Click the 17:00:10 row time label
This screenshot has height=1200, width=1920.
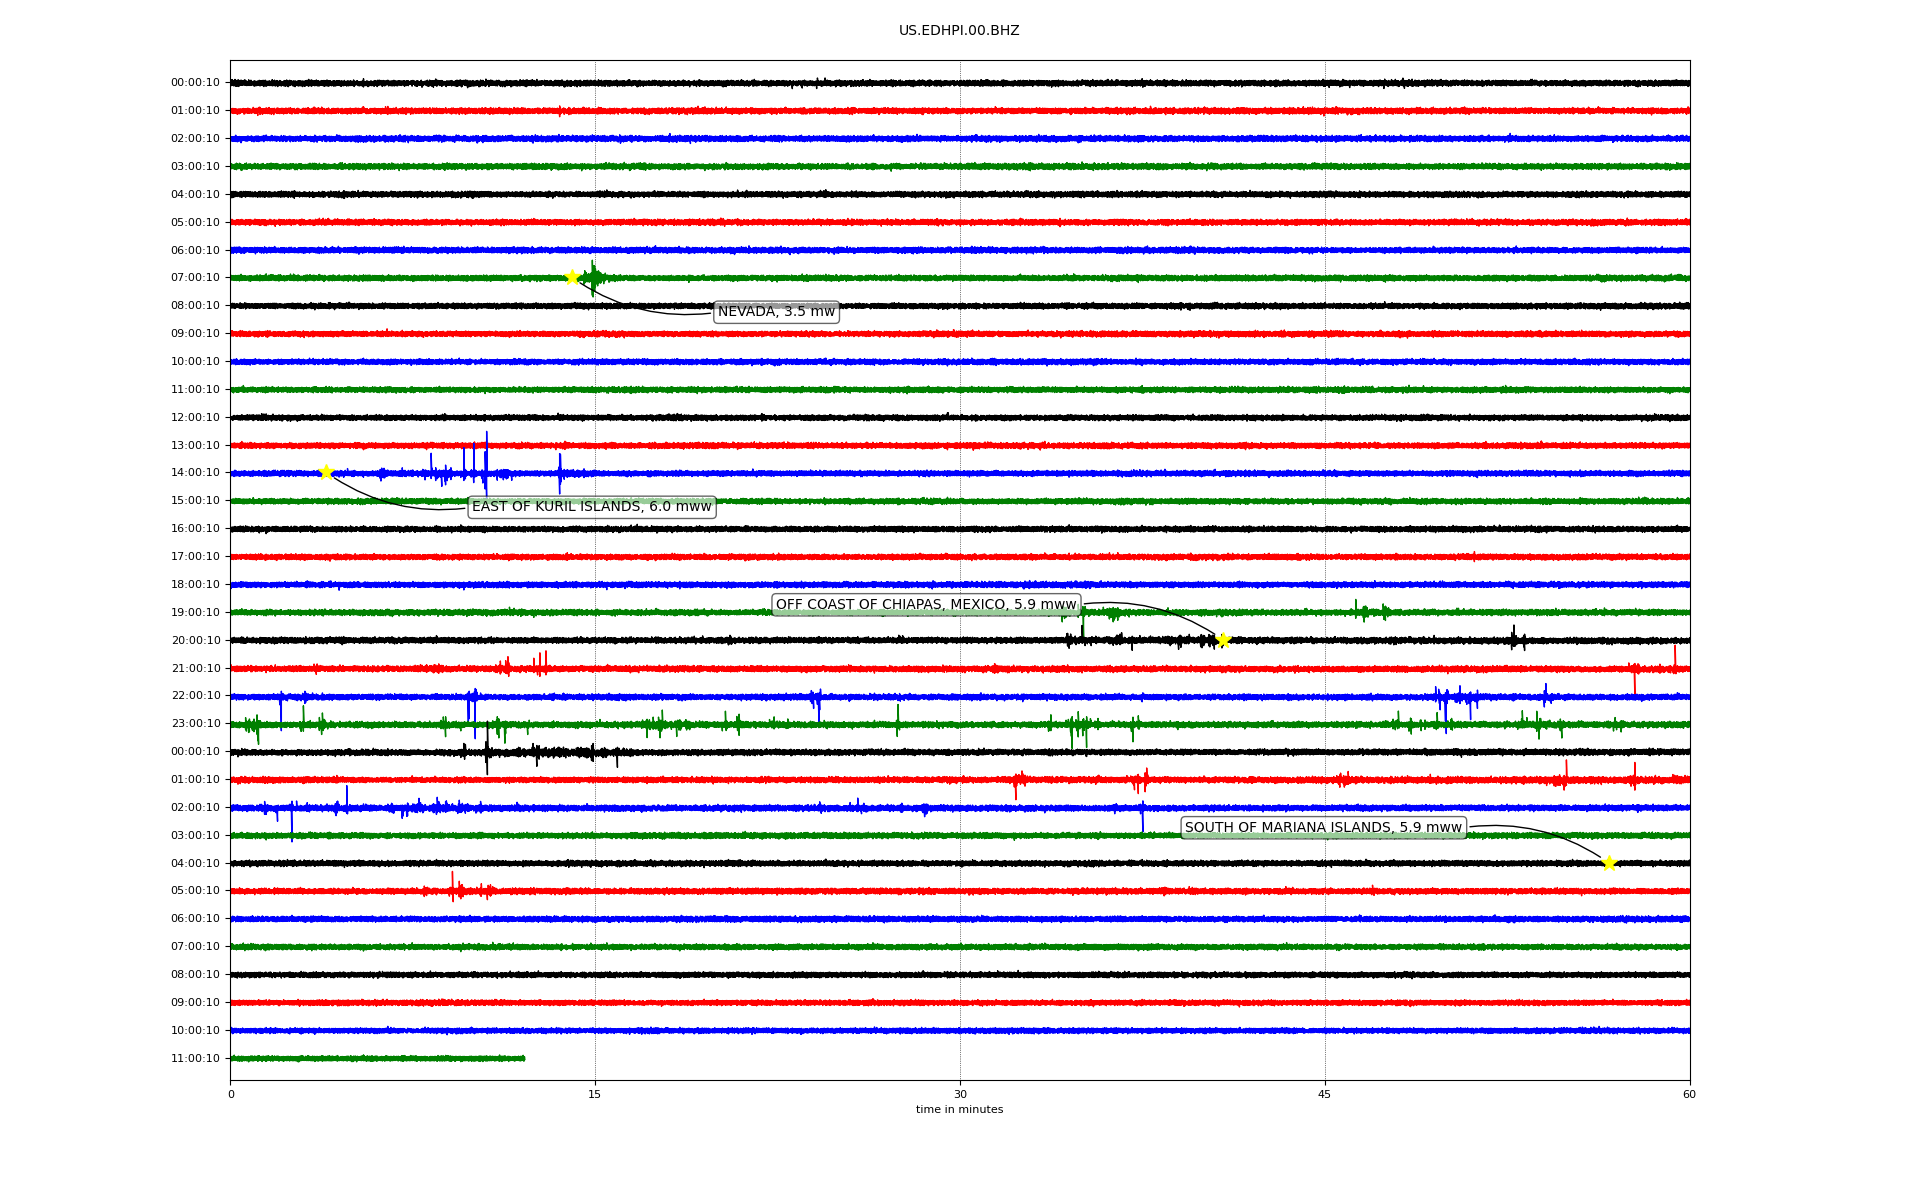pos(195,556)
